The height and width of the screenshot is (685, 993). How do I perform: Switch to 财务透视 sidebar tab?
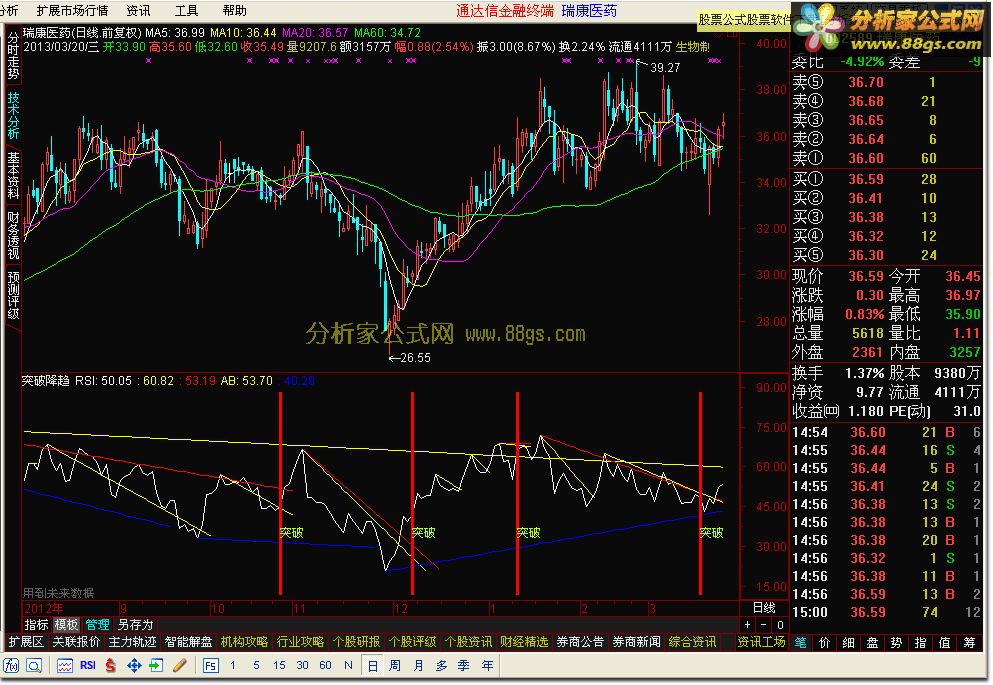pos(13,236)
